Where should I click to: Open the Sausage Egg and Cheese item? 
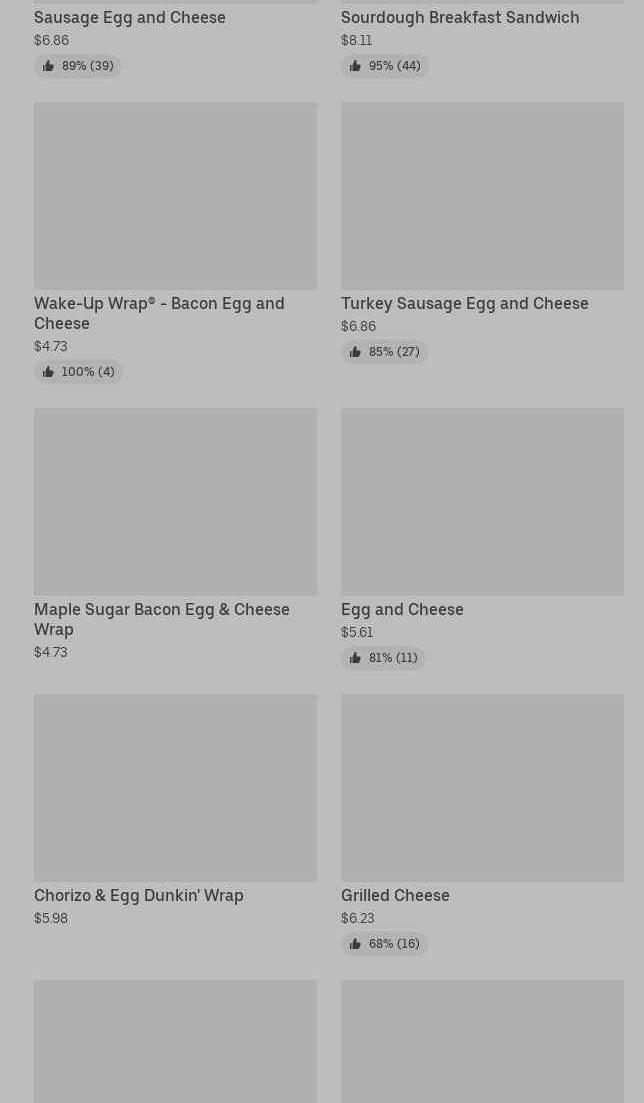(x=130, y=17)
